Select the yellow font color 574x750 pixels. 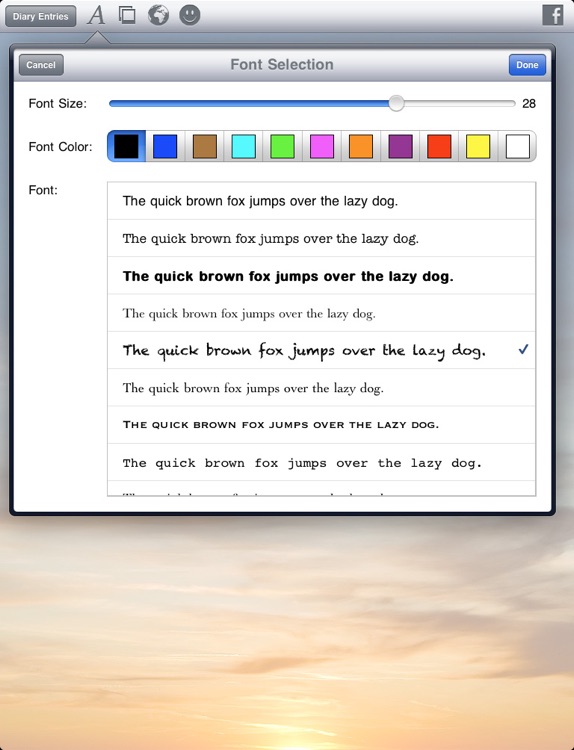[x=478, y=146]
